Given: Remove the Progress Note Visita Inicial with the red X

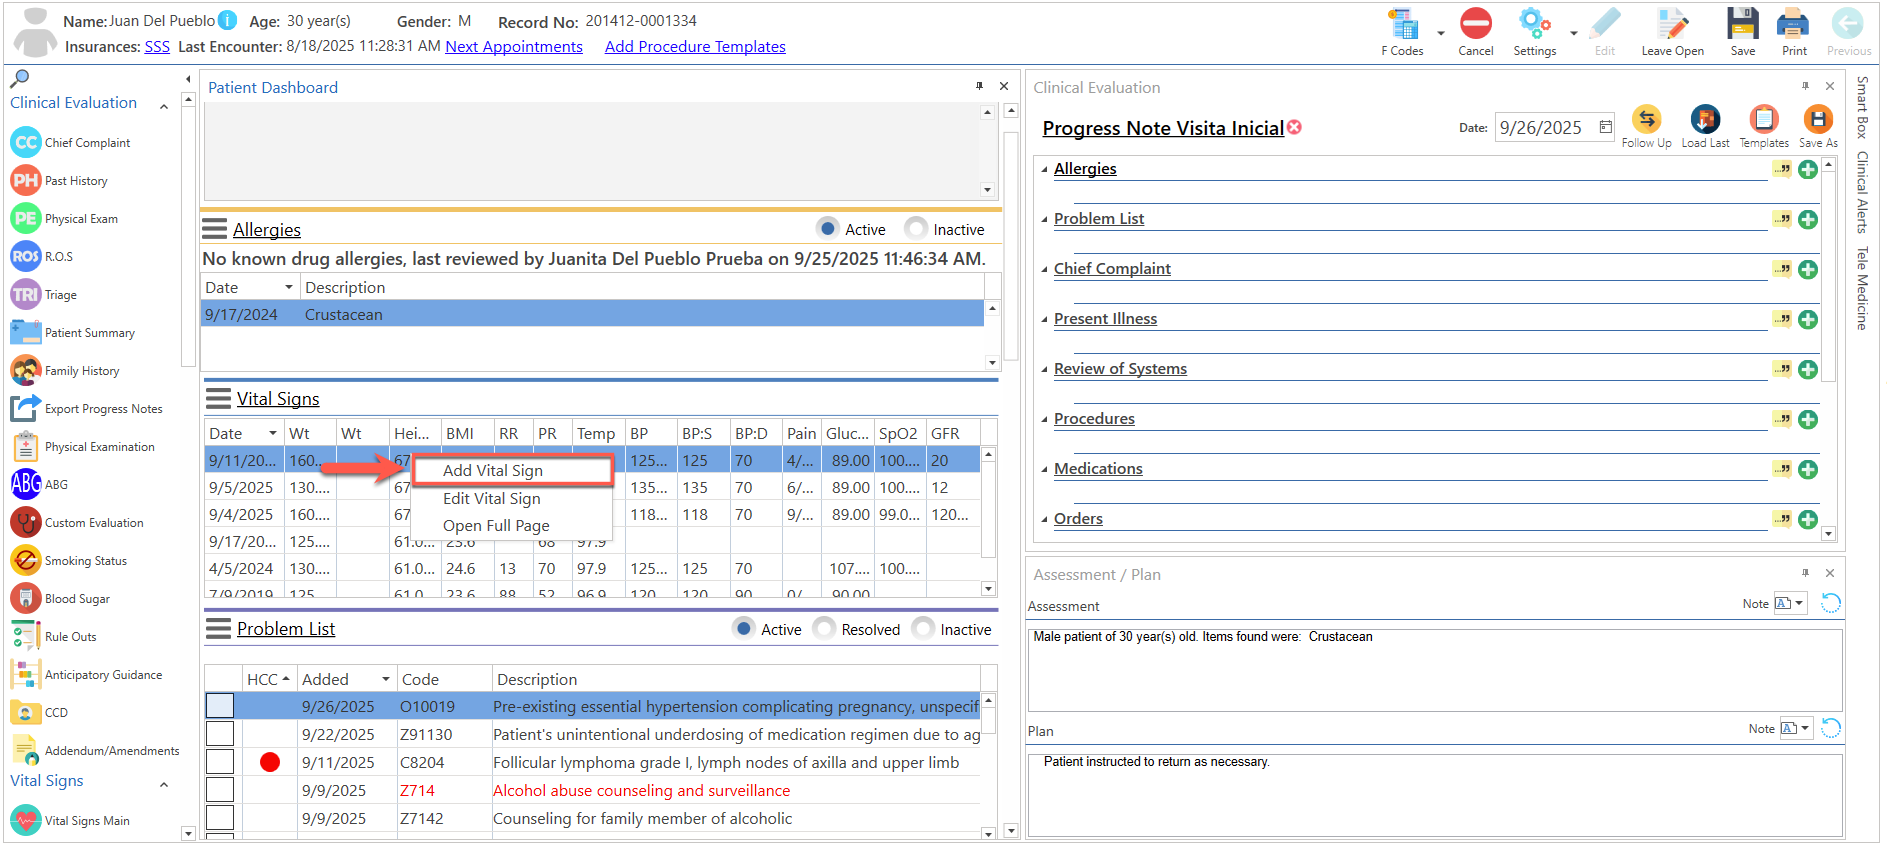Looking at the screenshot, I should (x=1294, y=127).
